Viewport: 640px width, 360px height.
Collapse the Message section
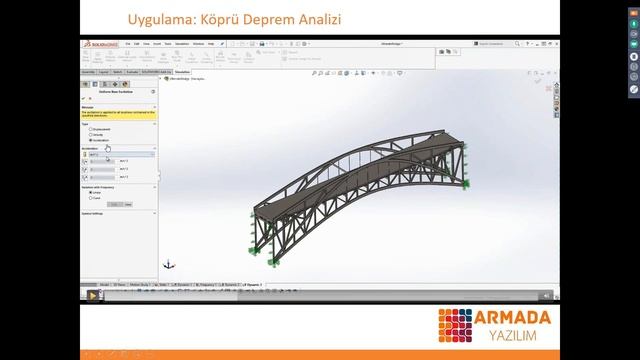[155, 107]
